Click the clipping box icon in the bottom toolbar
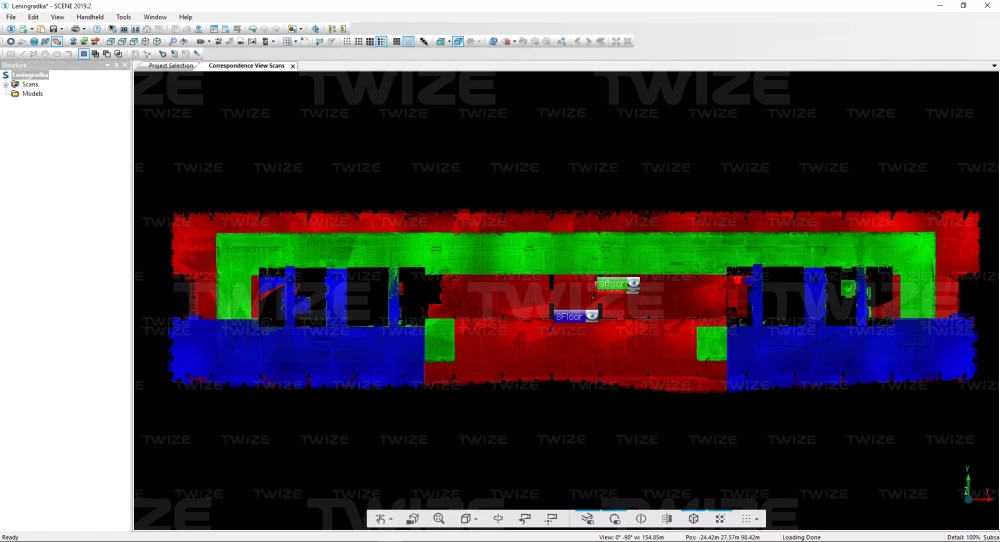This screenshot has width=1000, height=542. click(466, 519)
